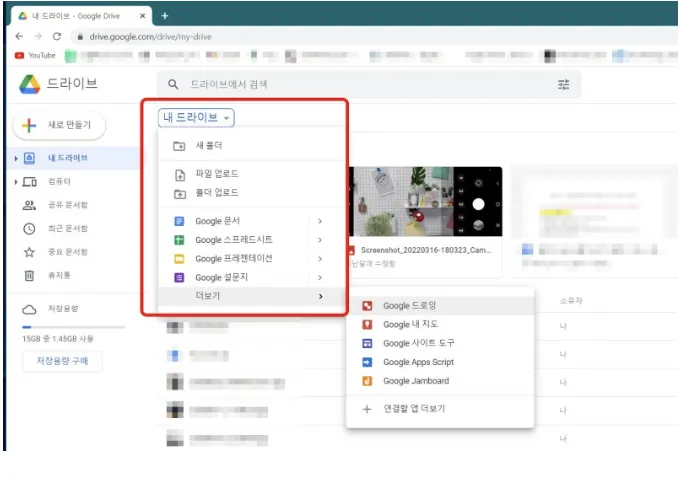The width and height of the screenshot is (679, 479).
Task: Open 공유 문서함 in the sidebar
Action: [68, 205]
